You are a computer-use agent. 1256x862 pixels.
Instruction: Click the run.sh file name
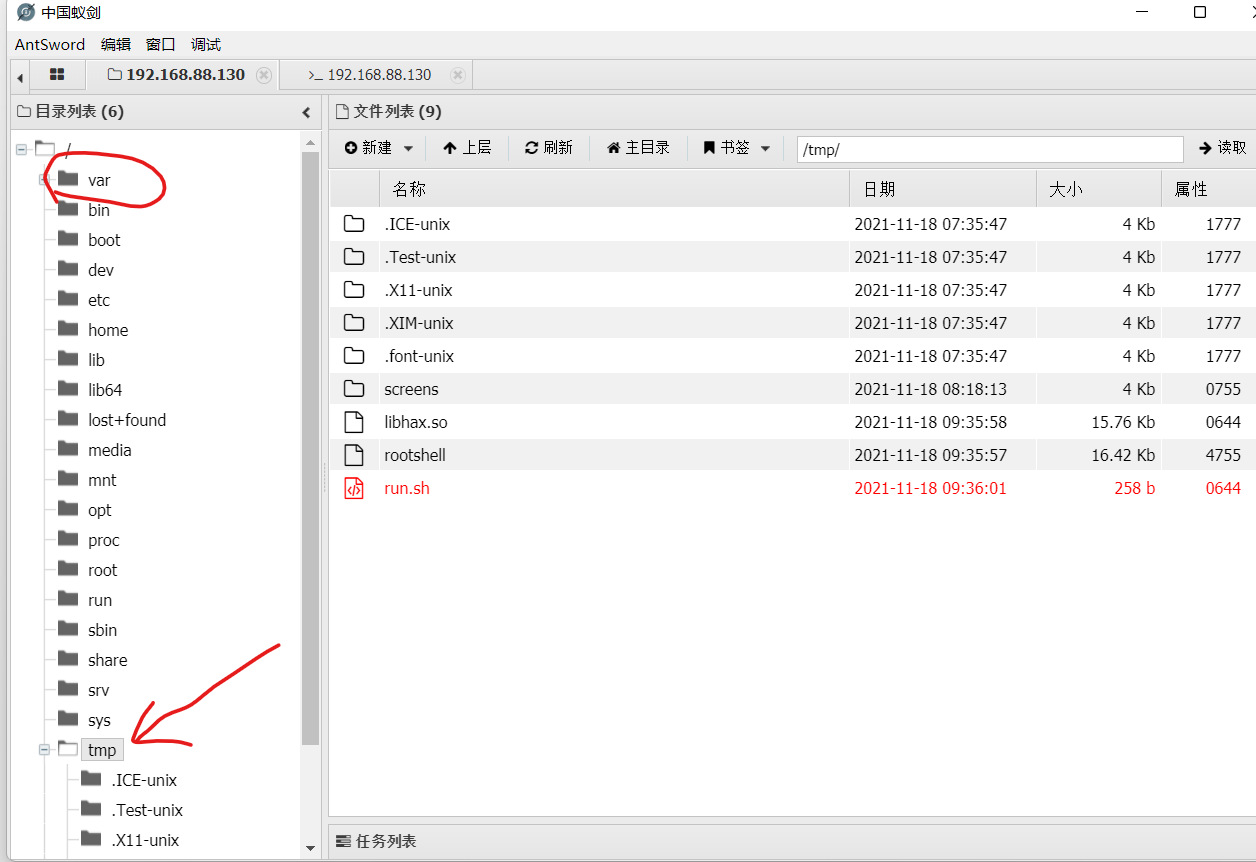[x=407, y=488]
